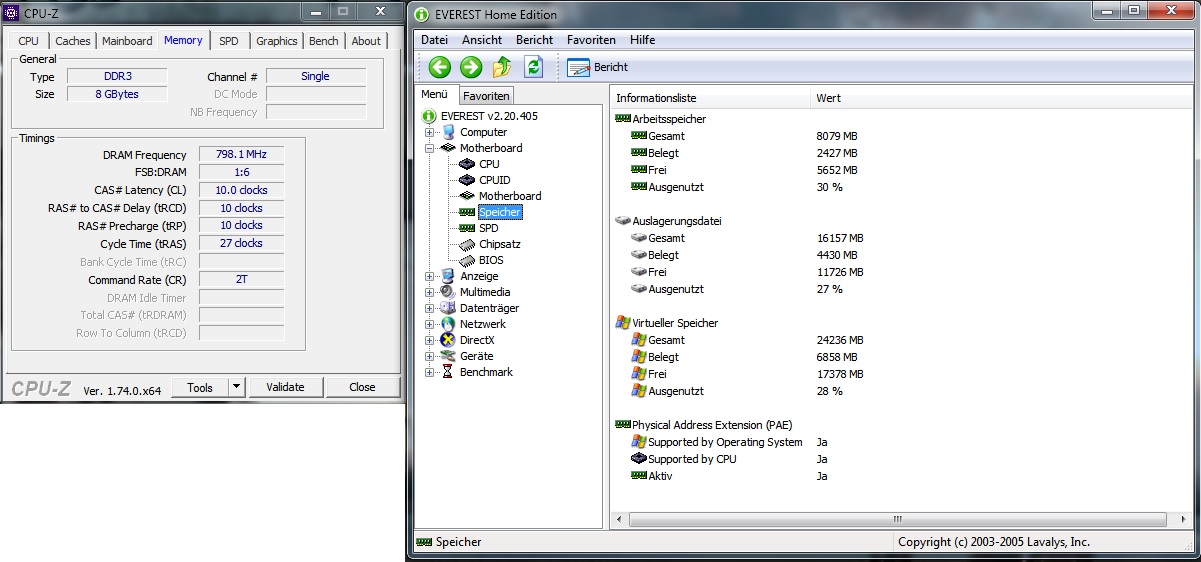1201x562 pixels.
Task: Open the Hilfe menu
Action: pos(643,40)
